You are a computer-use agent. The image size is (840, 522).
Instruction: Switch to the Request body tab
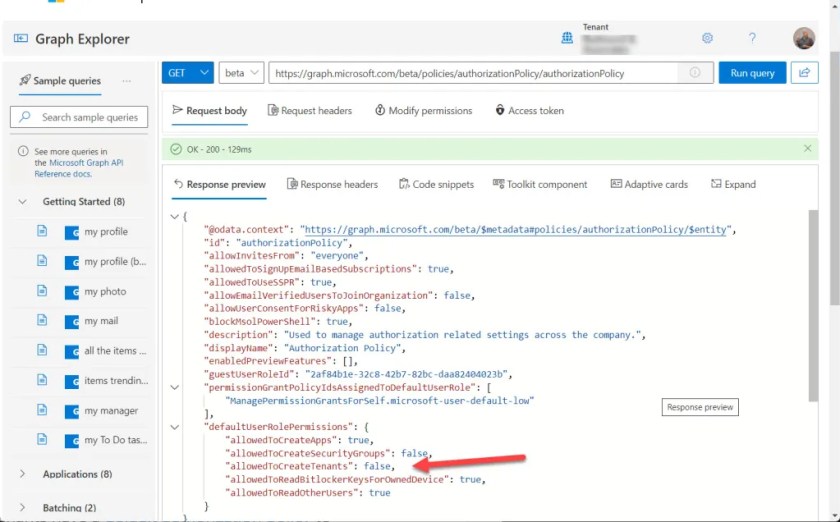(209, 111)
